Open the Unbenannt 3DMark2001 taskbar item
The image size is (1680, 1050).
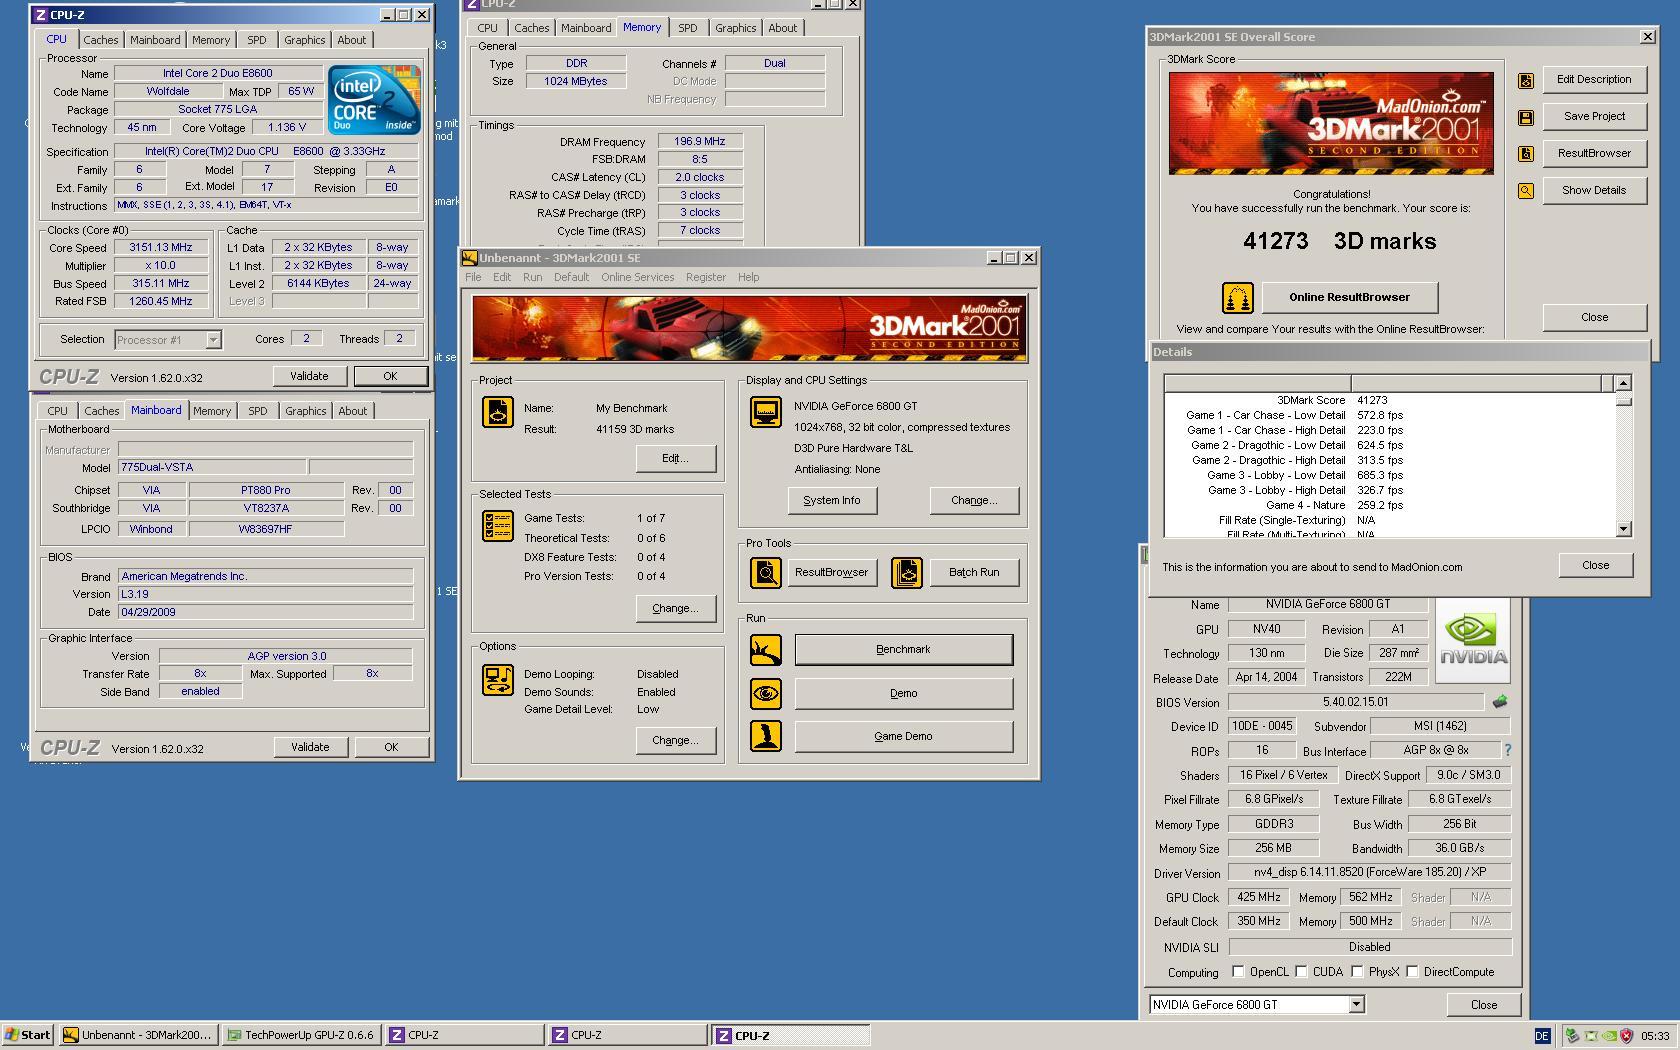137,1035
